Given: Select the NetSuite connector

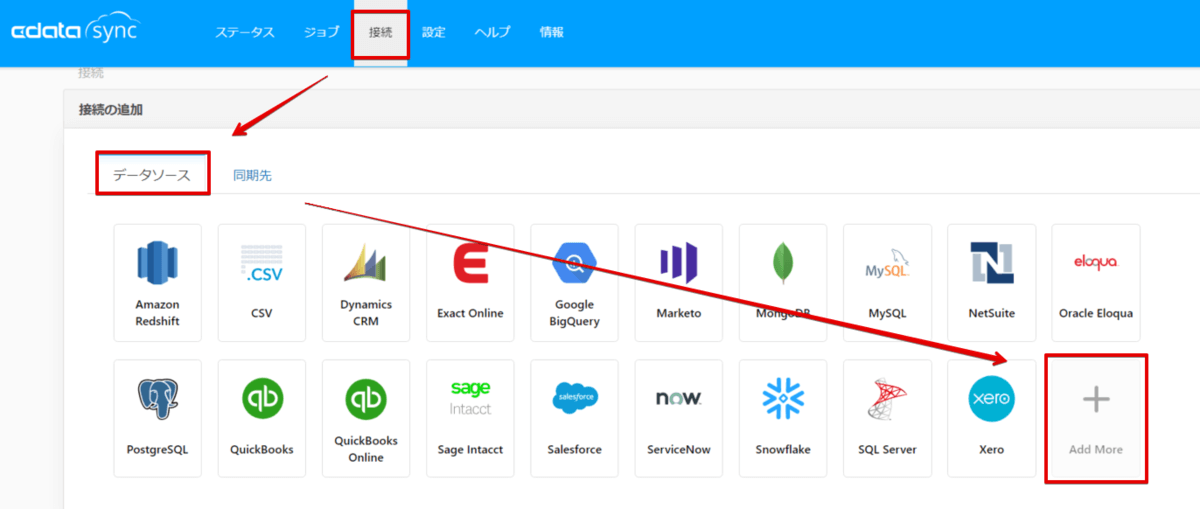Looking at the screenshot, I should pyautogui.click(x=991, y=283).
